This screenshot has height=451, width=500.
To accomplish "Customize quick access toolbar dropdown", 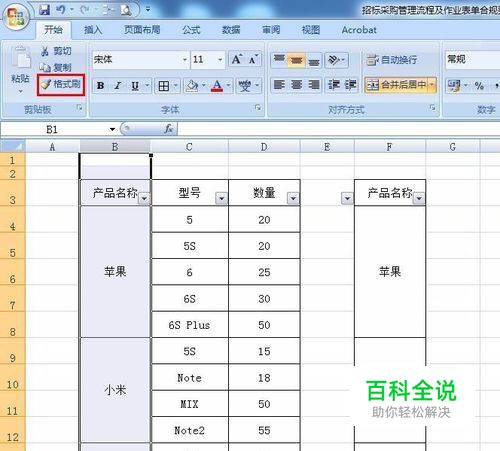I will 148,10.
